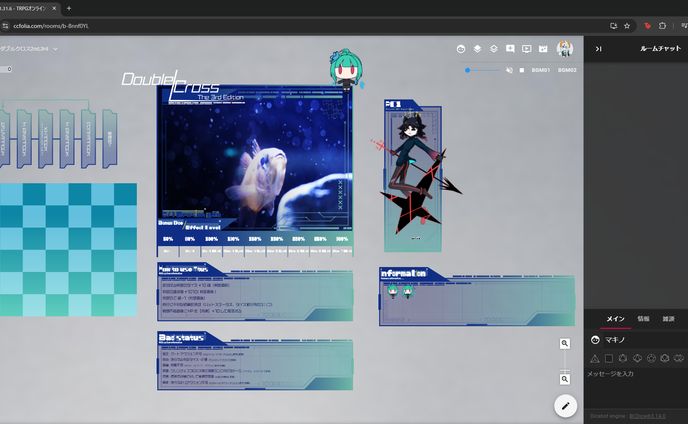Select the chat speaker character icon beside マキノ
This screenshot has width=688, height=424.
[595, 340]
